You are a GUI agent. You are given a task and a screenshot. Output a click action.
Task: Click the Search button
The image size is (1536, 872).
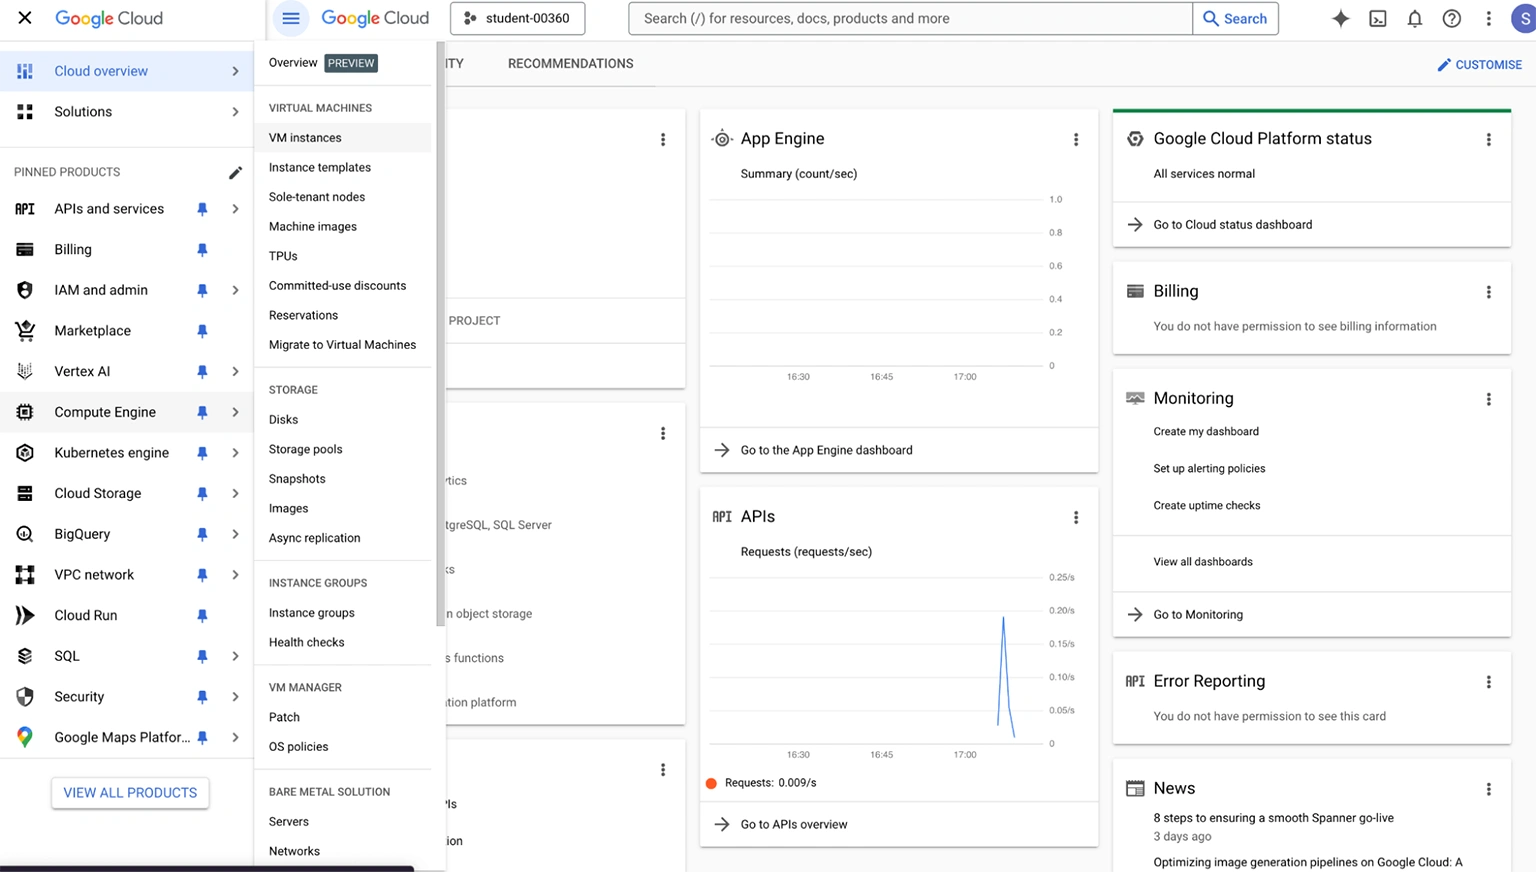[x=1235, y=18]
